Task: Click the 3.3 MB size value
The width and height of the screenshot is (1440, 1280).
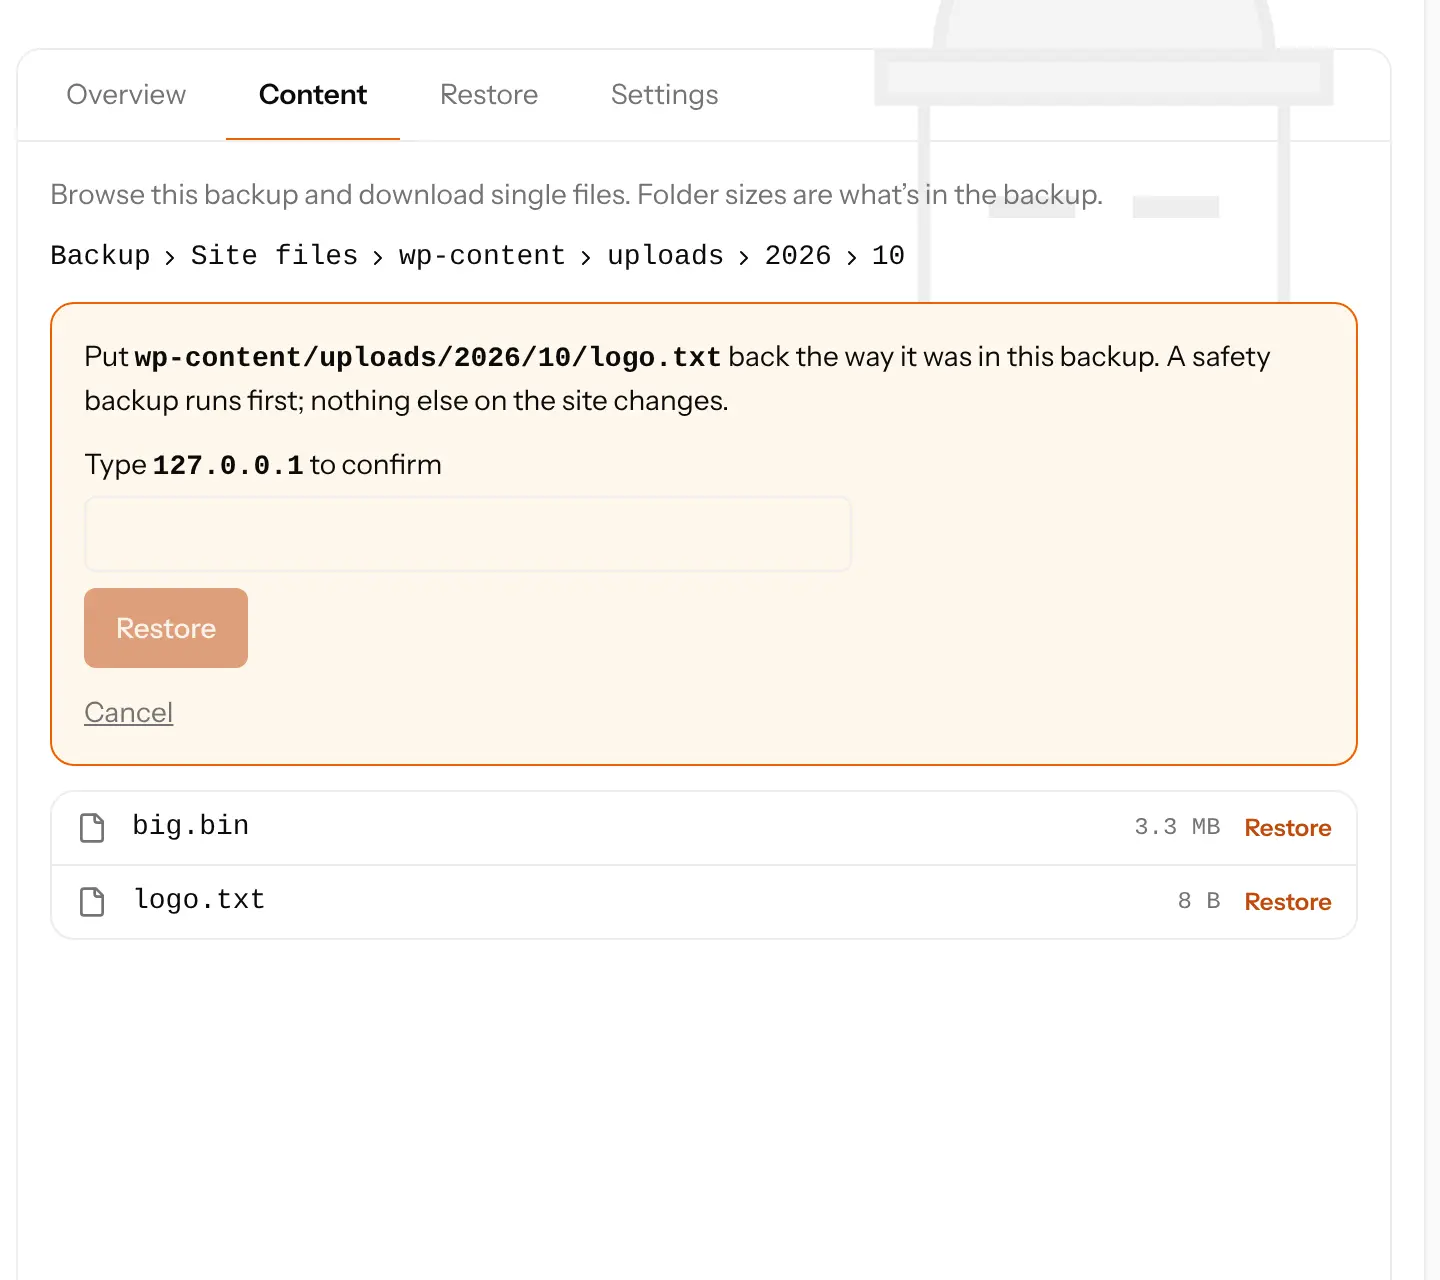Action: (1177, 827)
